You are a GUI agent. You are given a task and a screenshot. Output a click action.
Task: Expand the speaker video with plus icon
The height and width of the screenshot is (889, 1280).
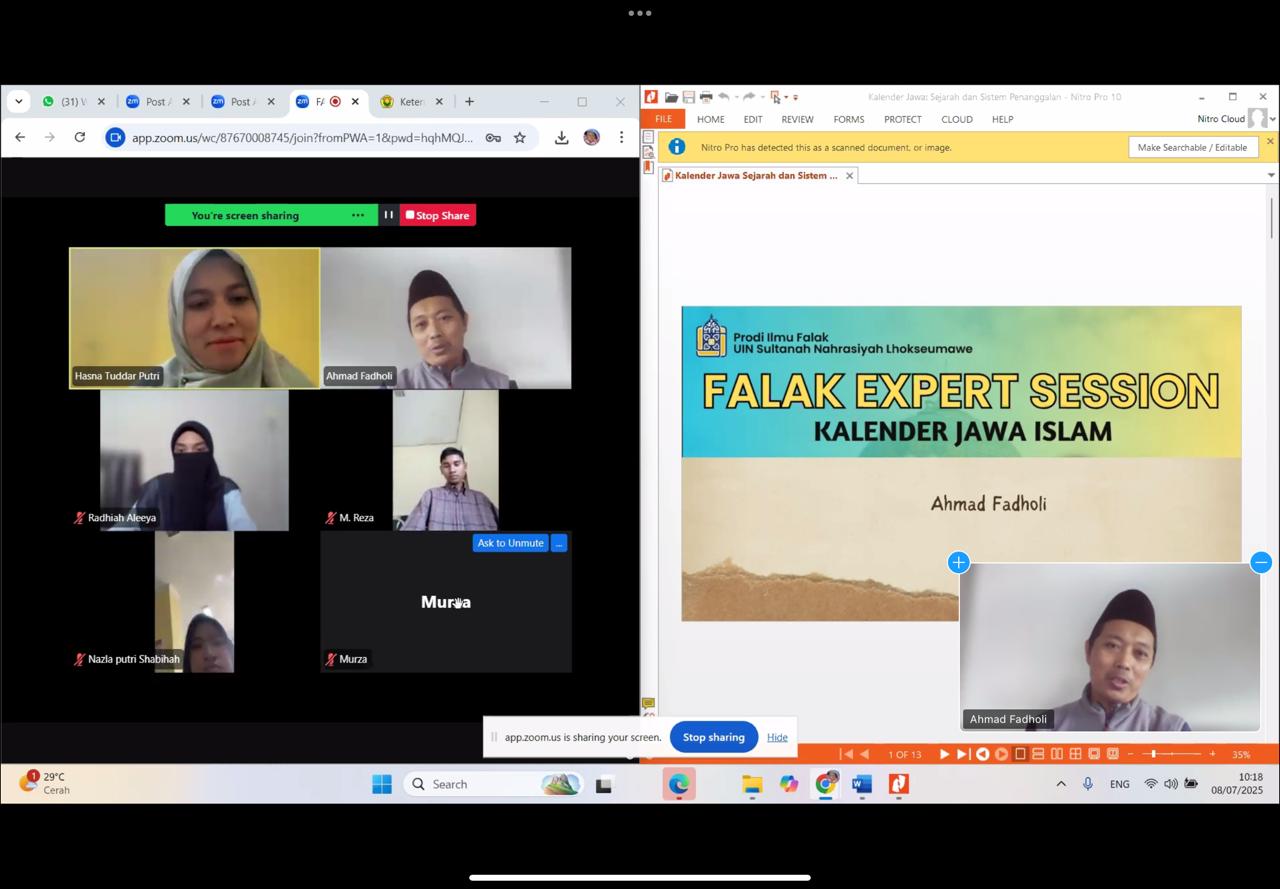[958, 562]
